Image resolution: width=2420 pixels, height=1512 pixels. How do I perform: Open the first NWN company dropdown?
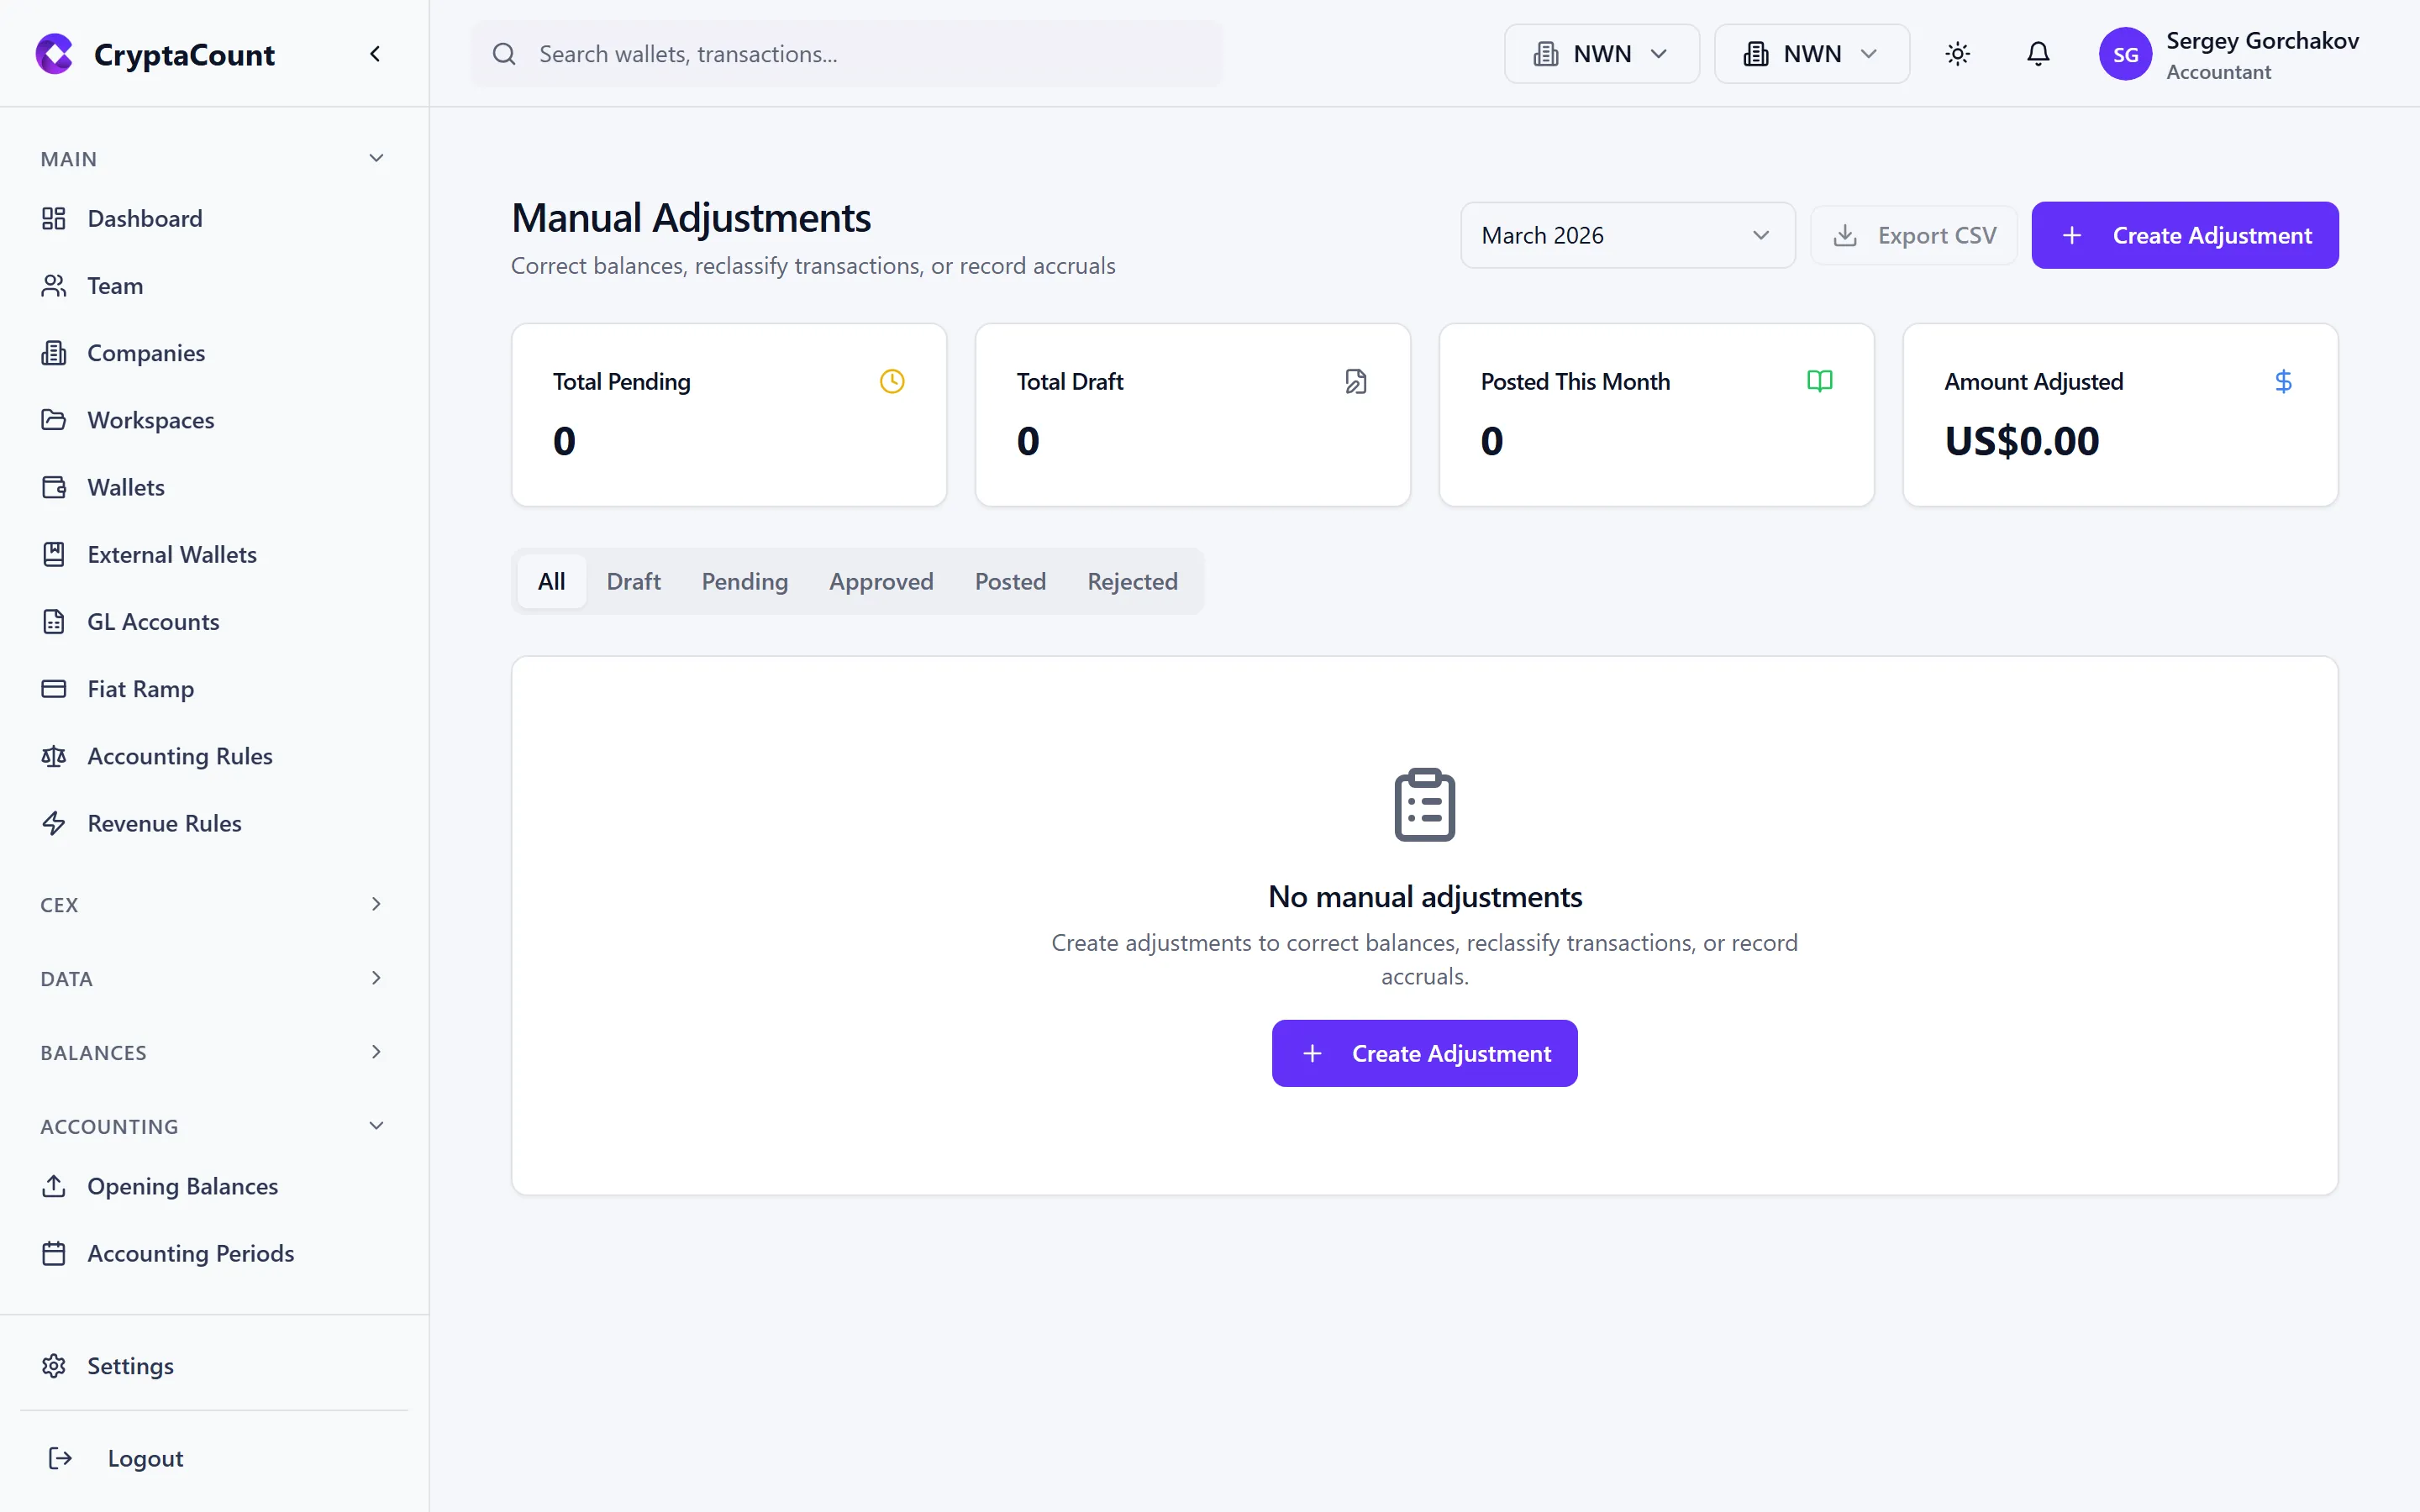pyautogui.click(x=1601, y=54)
